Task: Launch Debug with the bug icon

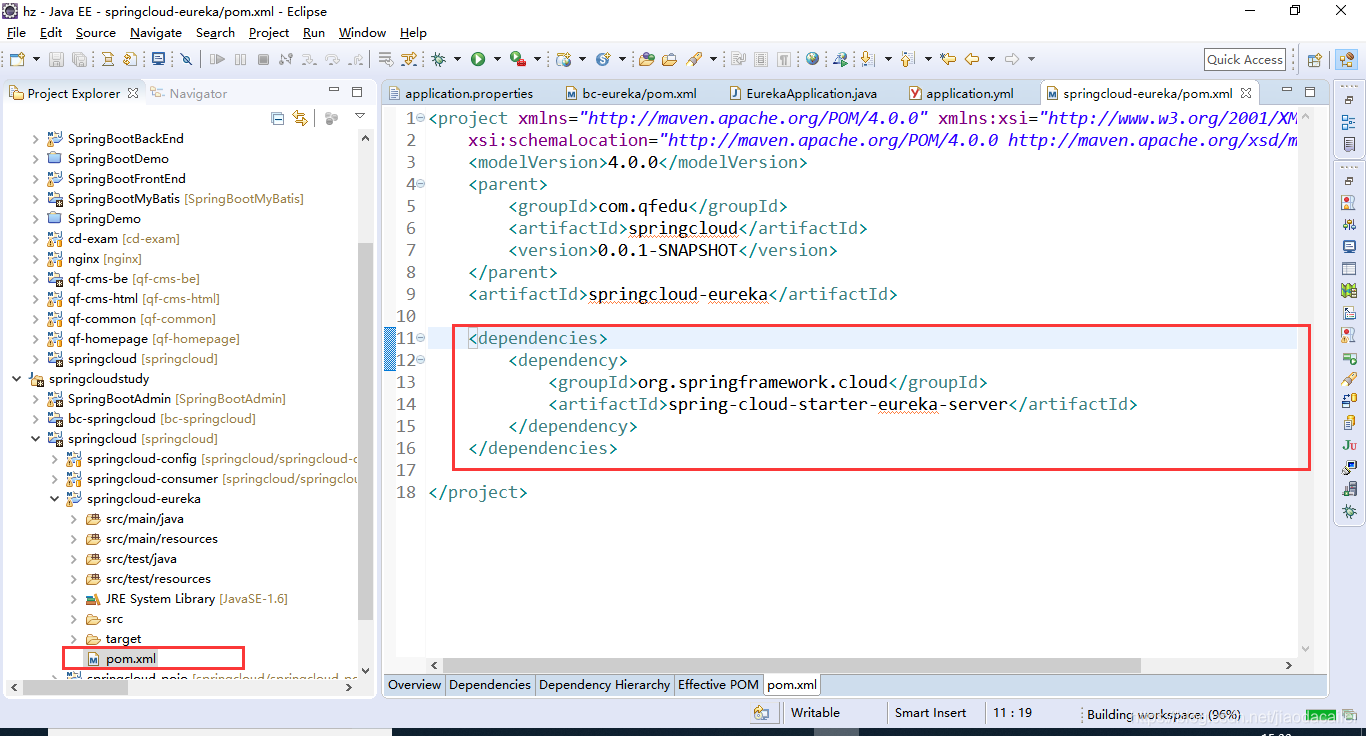Action: click(439, 59)
